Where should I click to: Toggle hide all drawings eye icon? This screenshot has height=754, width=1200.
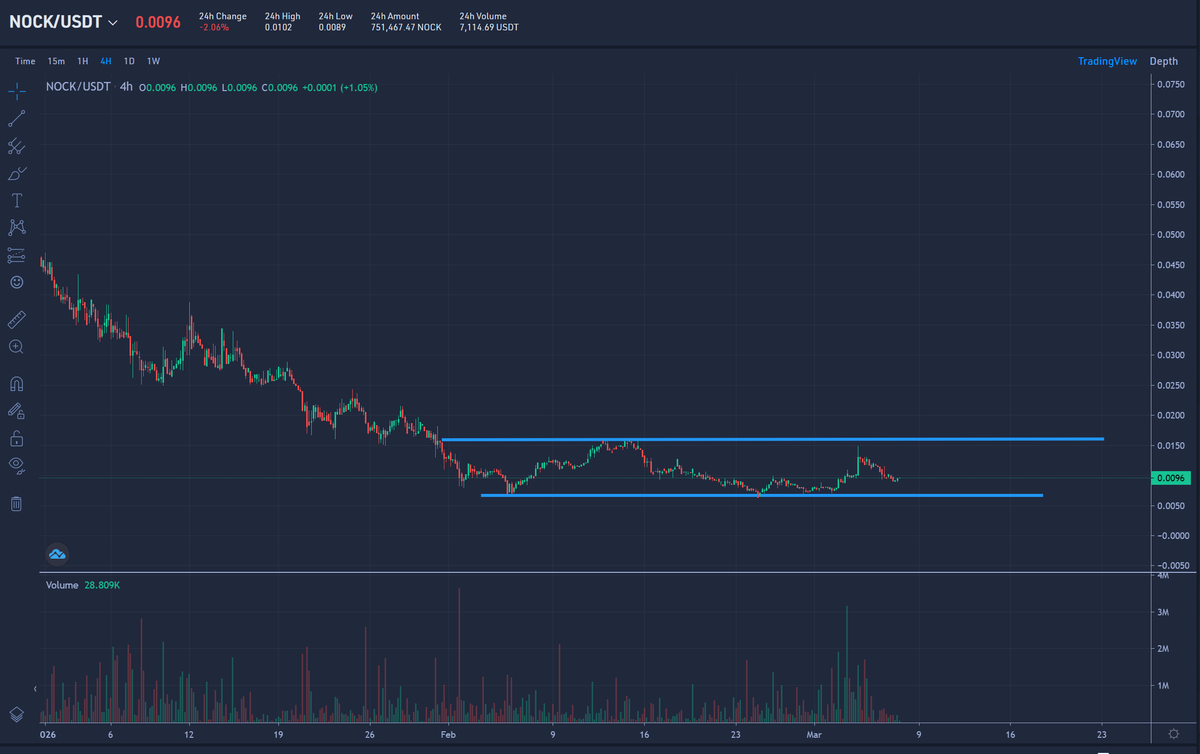[17, 464]
